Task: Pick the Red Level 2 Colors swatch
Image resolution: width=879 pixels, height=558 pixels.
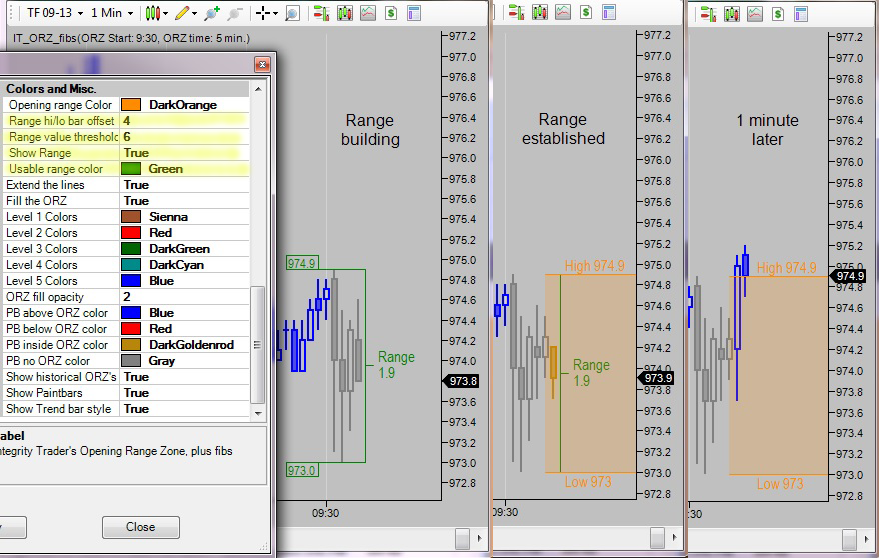Action: pyautogui.click(x=131, y=233)
